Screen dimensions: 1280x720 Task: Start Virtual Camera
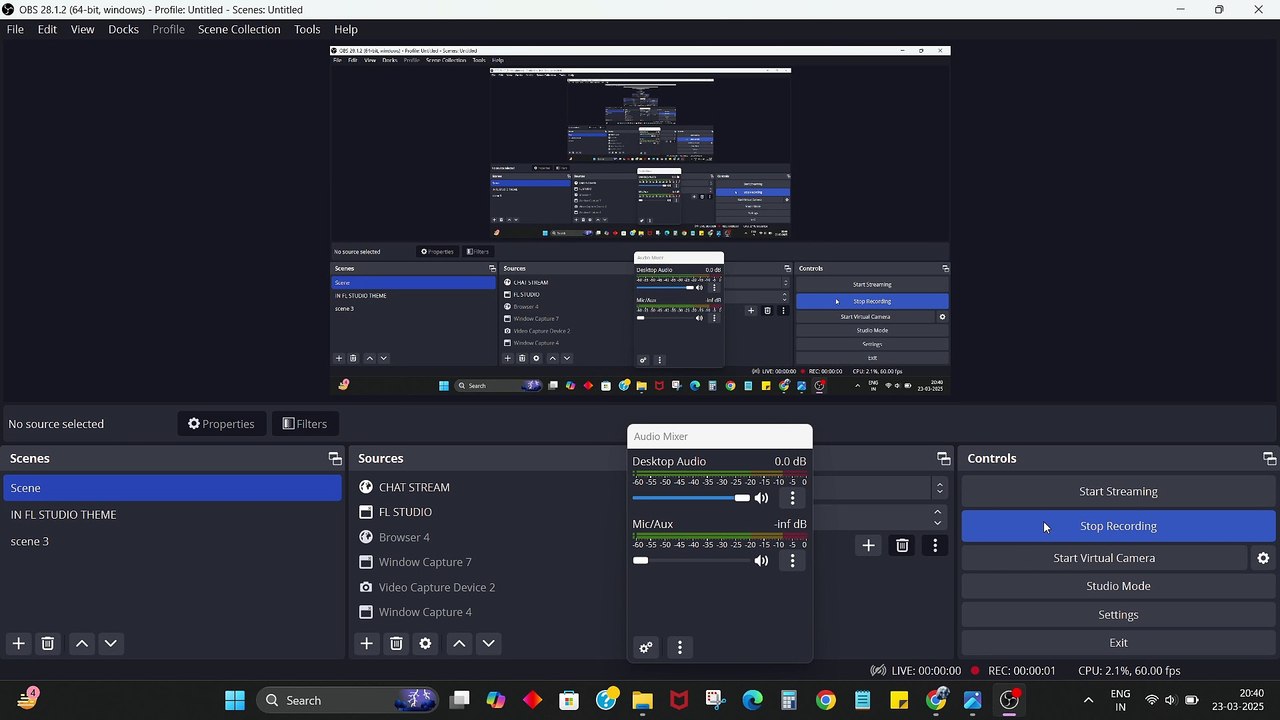(x=1104, y=558)
